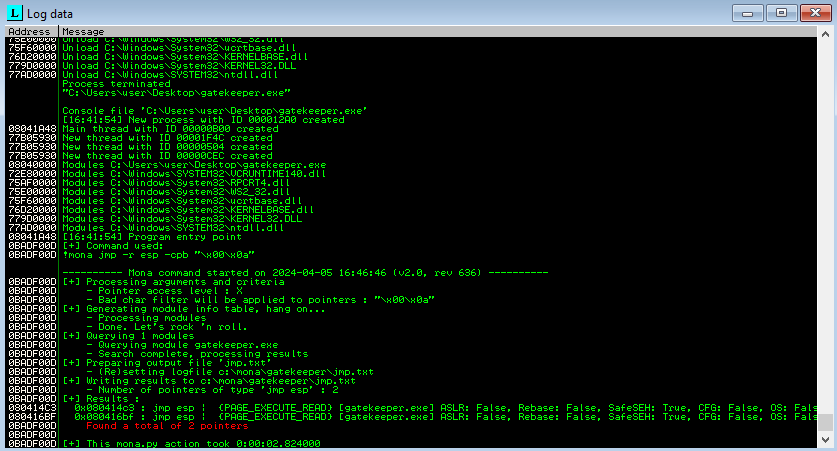The width and height of the screenshot is (837, 451).
Task: Select the 0x080414c3 jmp esp result row
Action: click(400, 408)
